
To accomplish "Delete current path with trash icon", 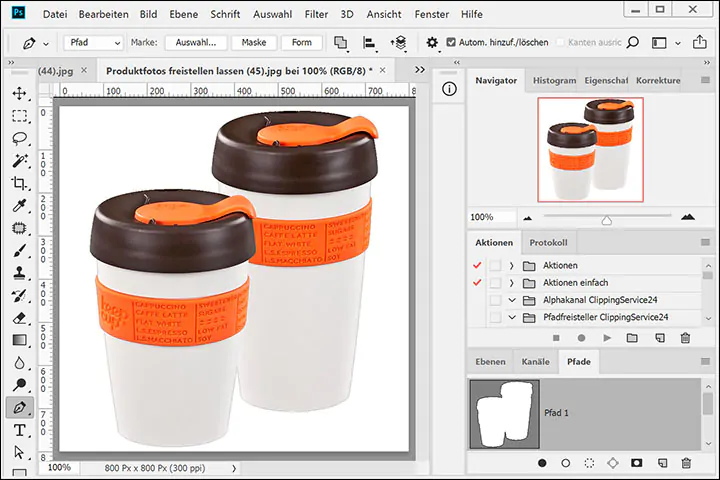I will pos(686,463).
